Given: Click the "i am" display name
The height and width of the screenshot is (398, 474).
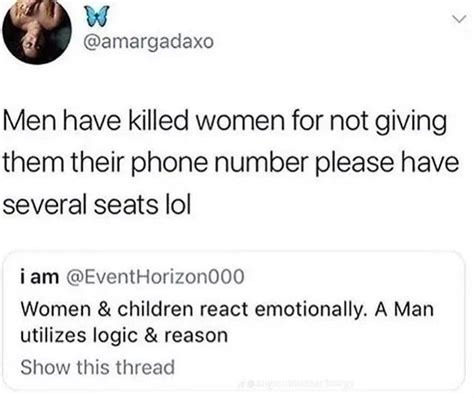Looking at the screenshot, I should pyautogui.click(x=40, y=277).
